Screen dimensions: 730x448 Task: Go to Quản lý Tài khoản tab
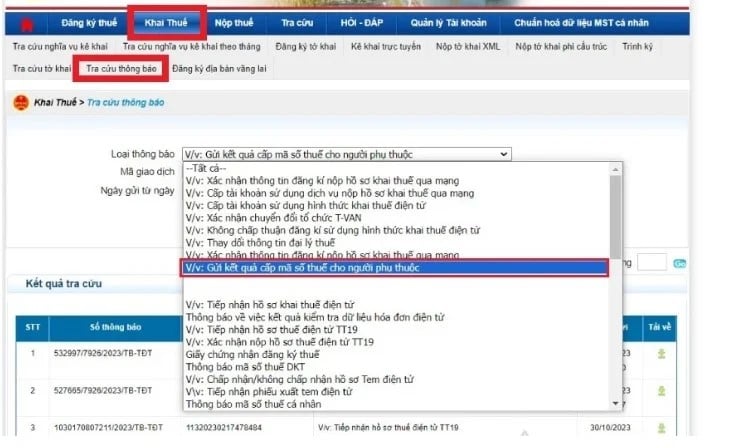(448, 23)
